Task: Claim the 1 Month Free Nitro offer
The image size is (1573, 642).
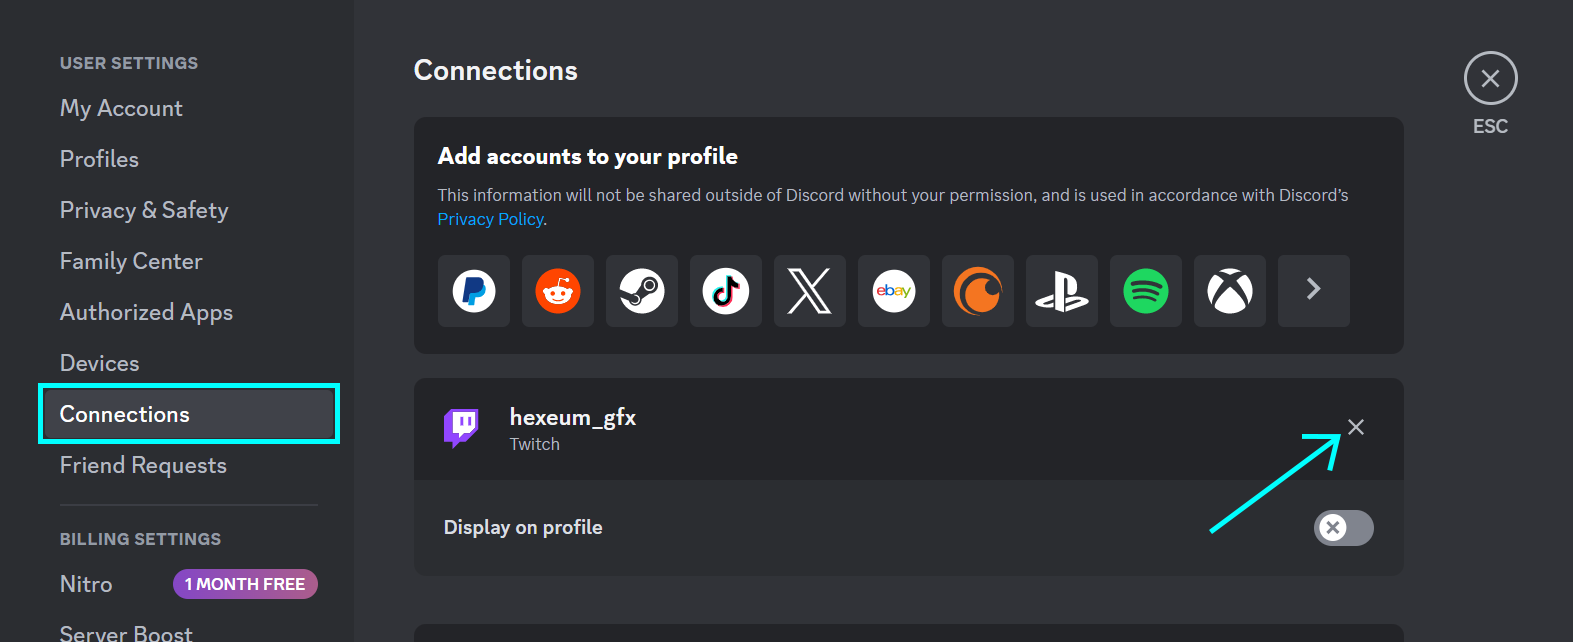Action: [245, 583]
